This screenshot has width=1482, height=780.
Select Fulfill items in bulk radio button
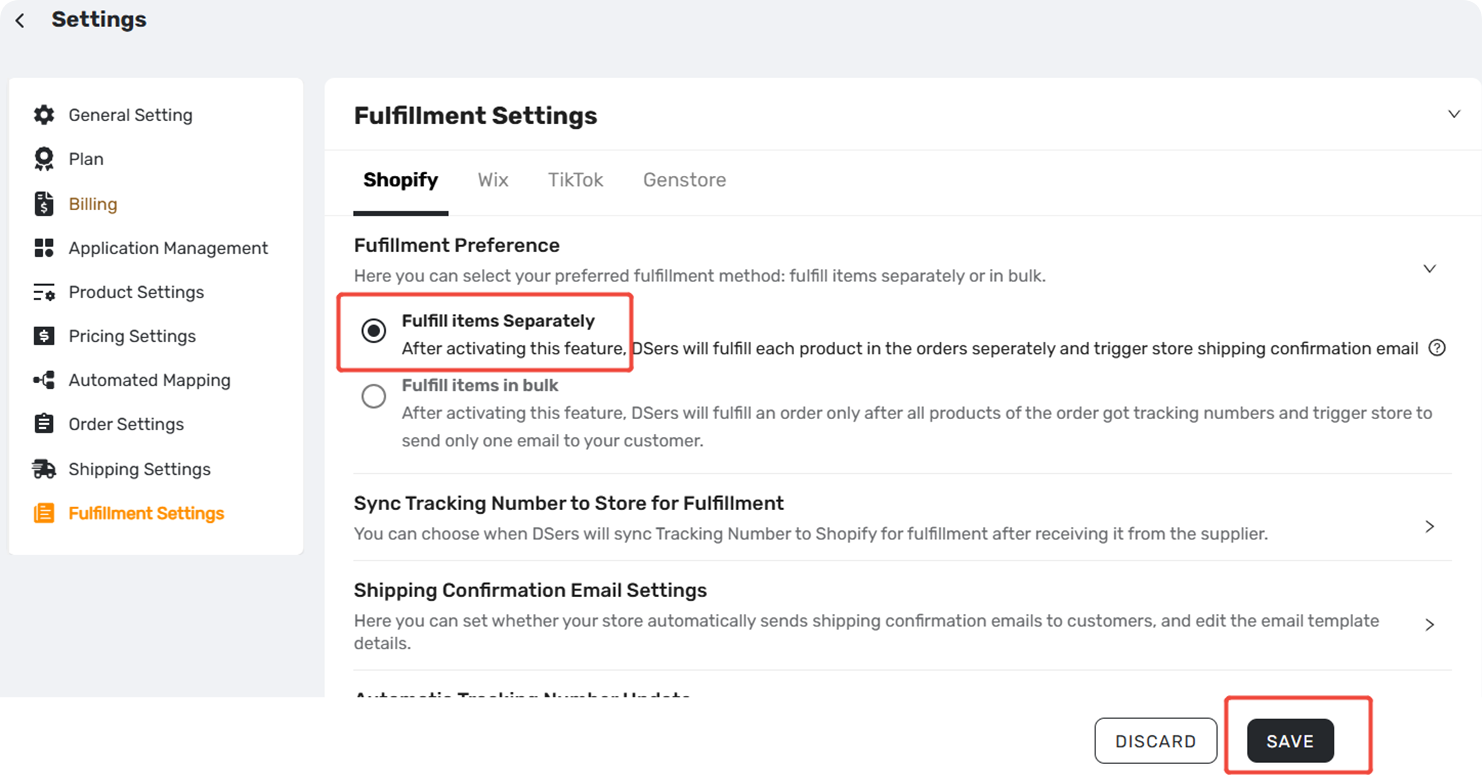point(374,396)
